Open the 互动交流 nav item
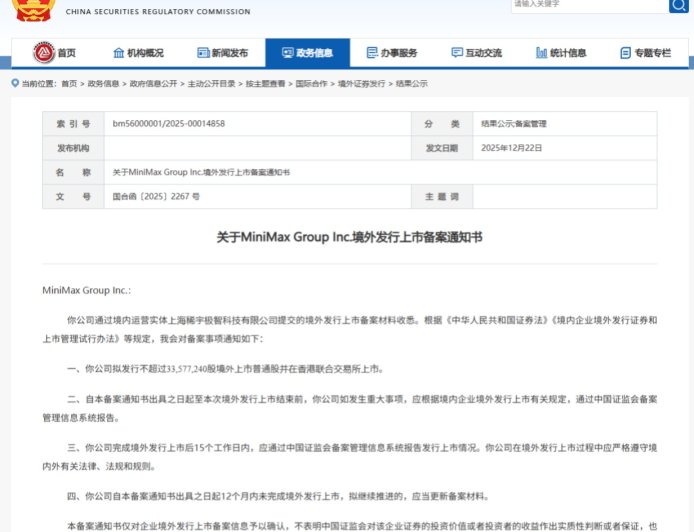Viewport: 694px width, 532px height. pyautogui.click(x=477, y=53)
